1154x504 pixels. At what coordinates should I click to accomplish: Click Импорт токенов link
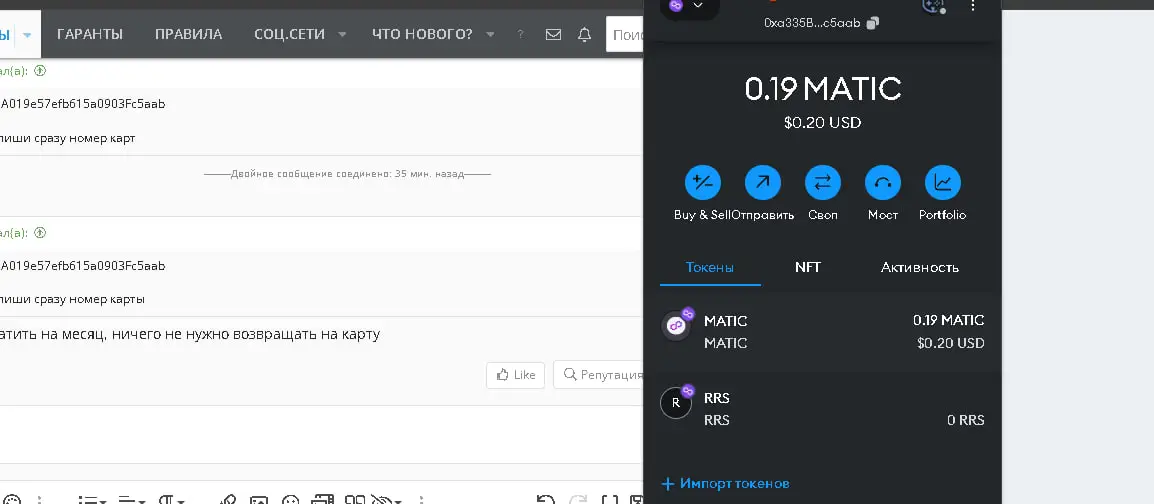(726, 483)
